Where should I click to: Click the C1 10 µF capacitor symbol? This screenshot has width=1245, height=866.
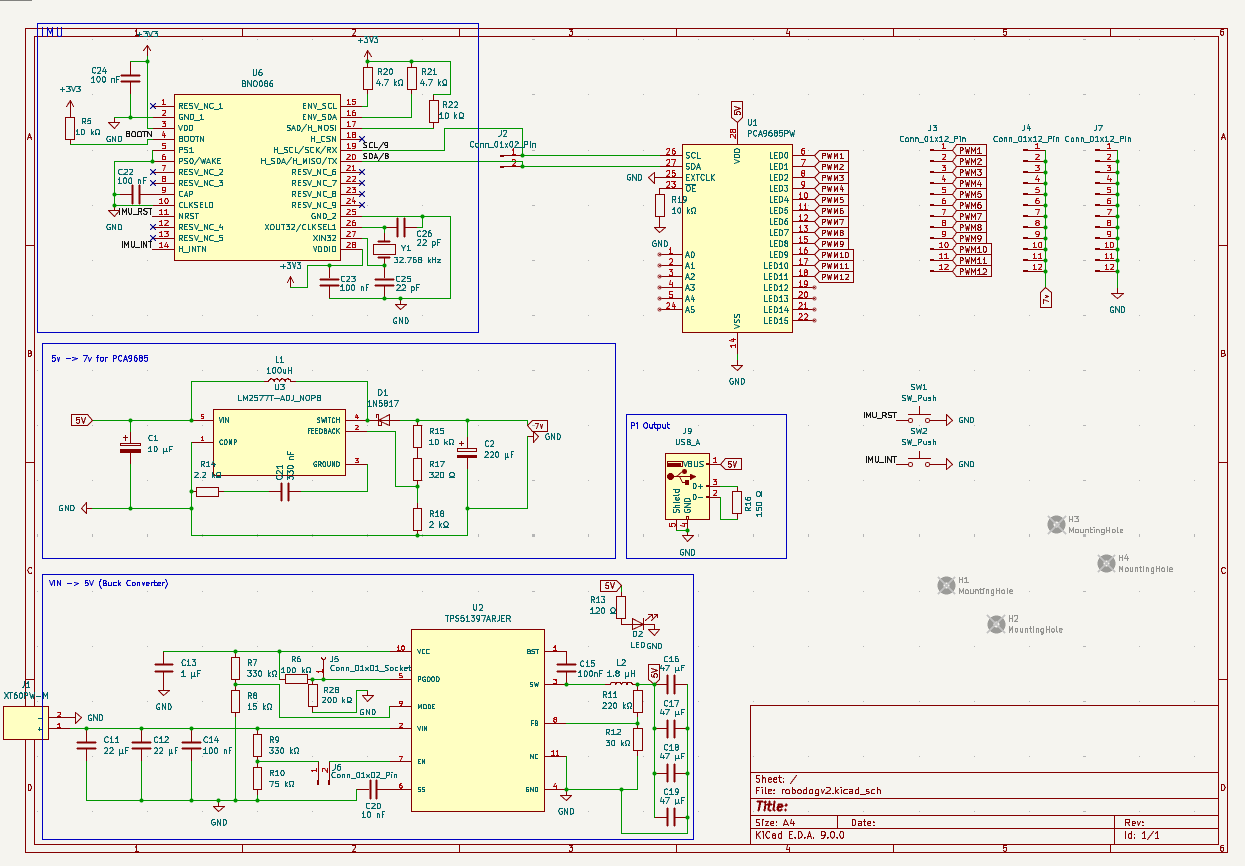129,447
